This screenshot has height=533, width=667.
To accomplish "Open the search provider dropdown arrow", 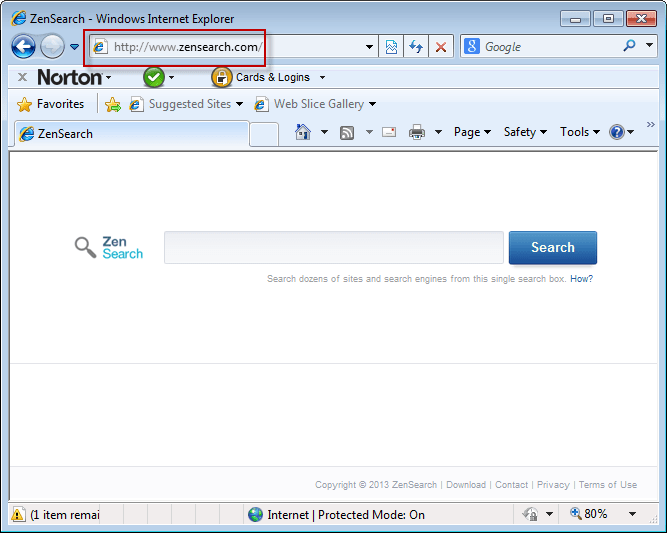I will point(649,45).
